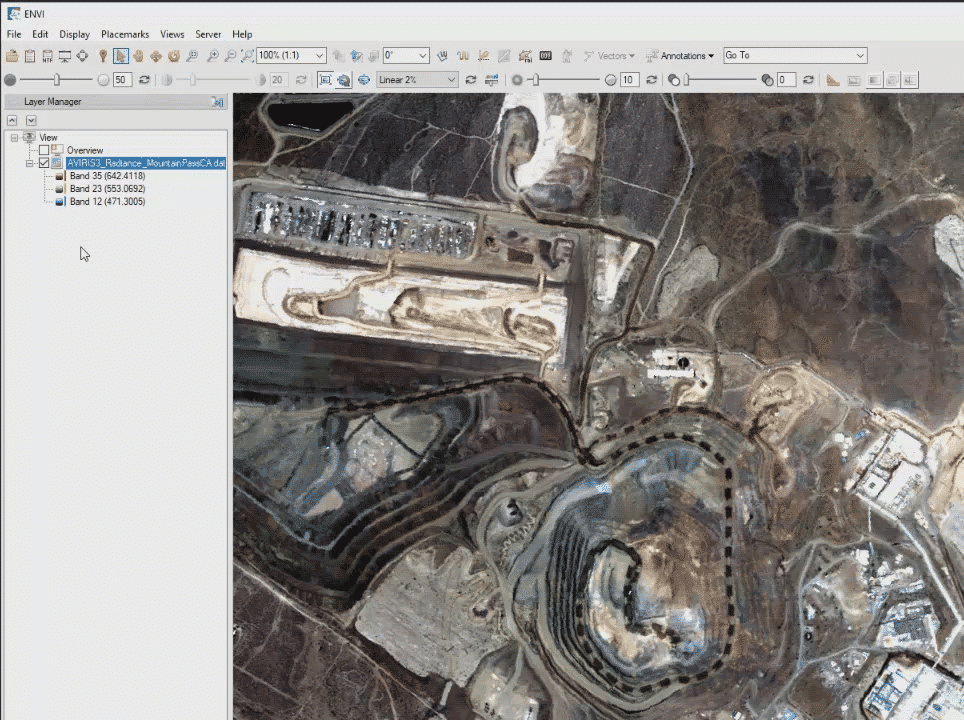Open the Linear 2% stretch type dropdown

tap(451, 80)
